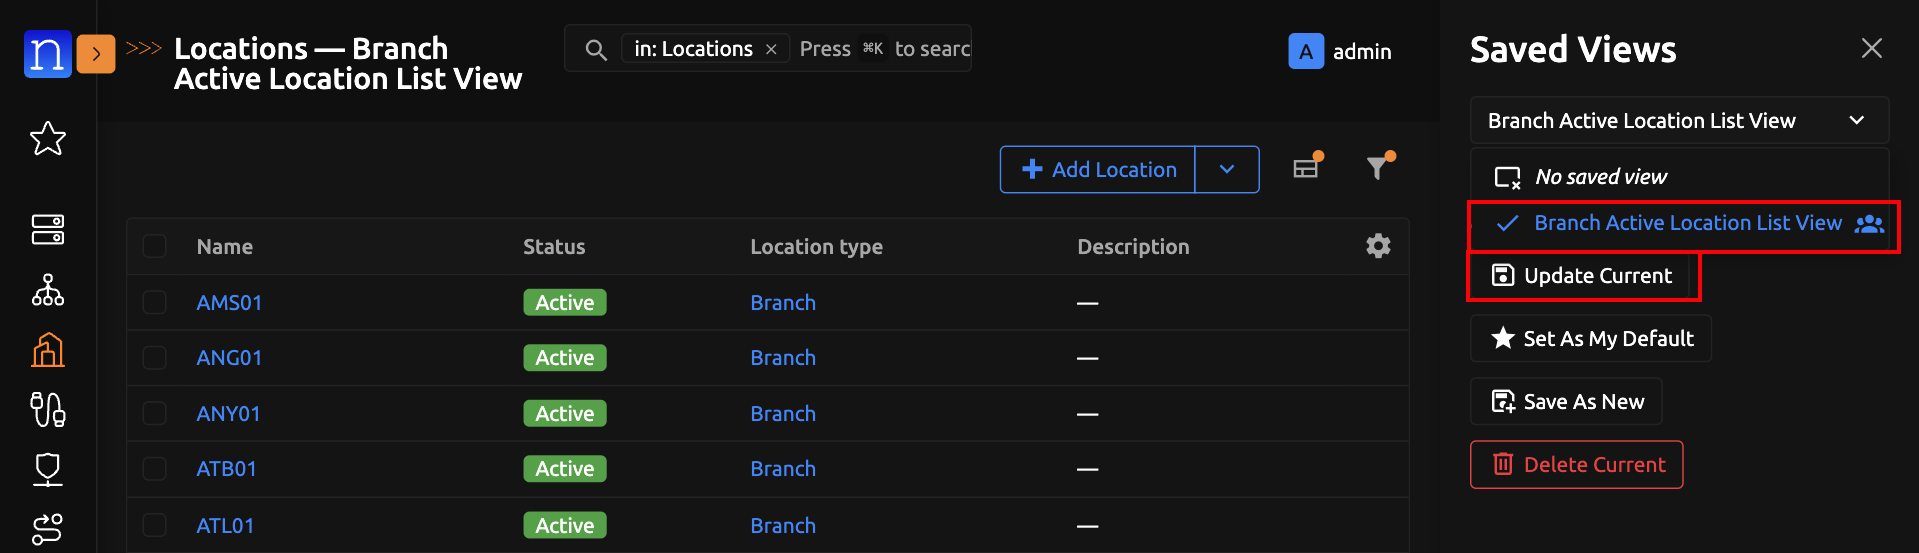The height and width of the screenshot is (553, 1919).
Task: Toggle the select-all checkbox in table header
Action: pyautogui.click(x=154, y=246)
